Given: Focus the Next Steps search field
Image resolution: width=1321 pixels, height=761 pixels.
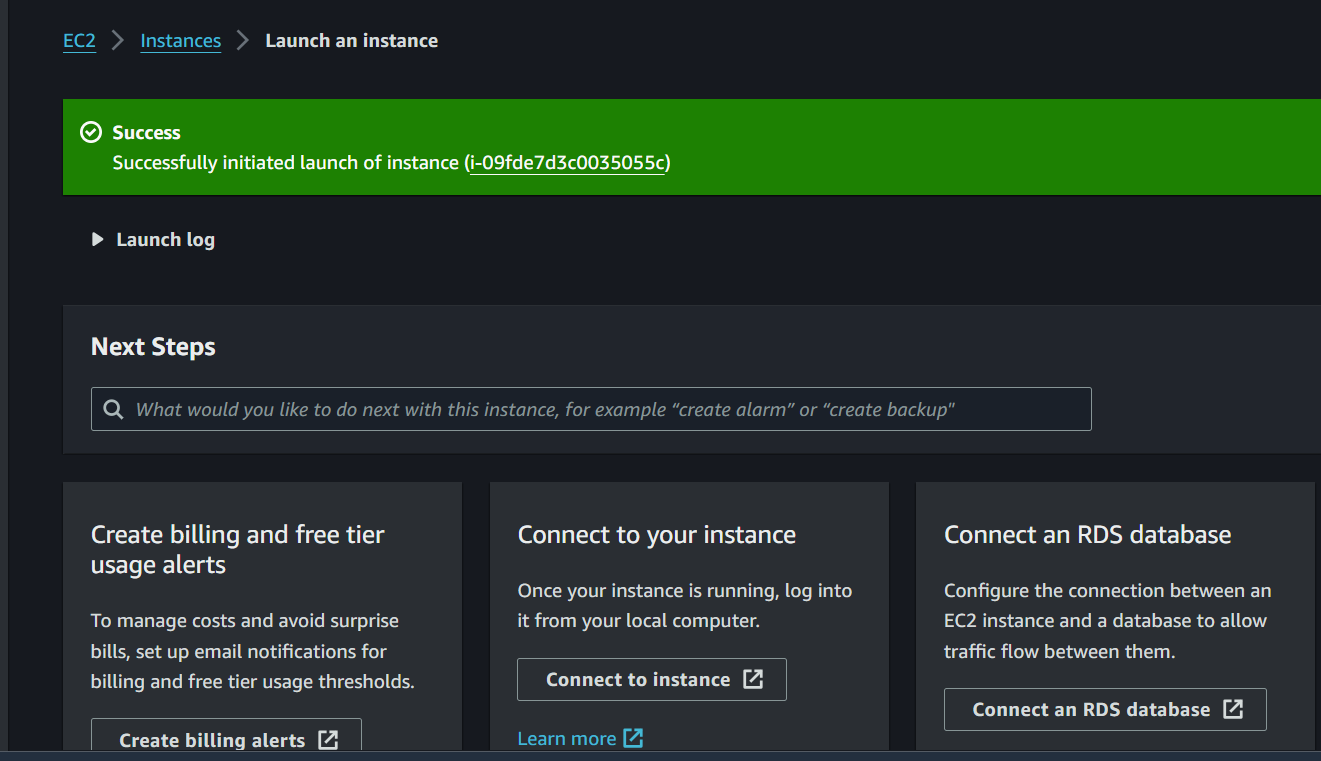Looking at the screenshot, I should (591, 410).
